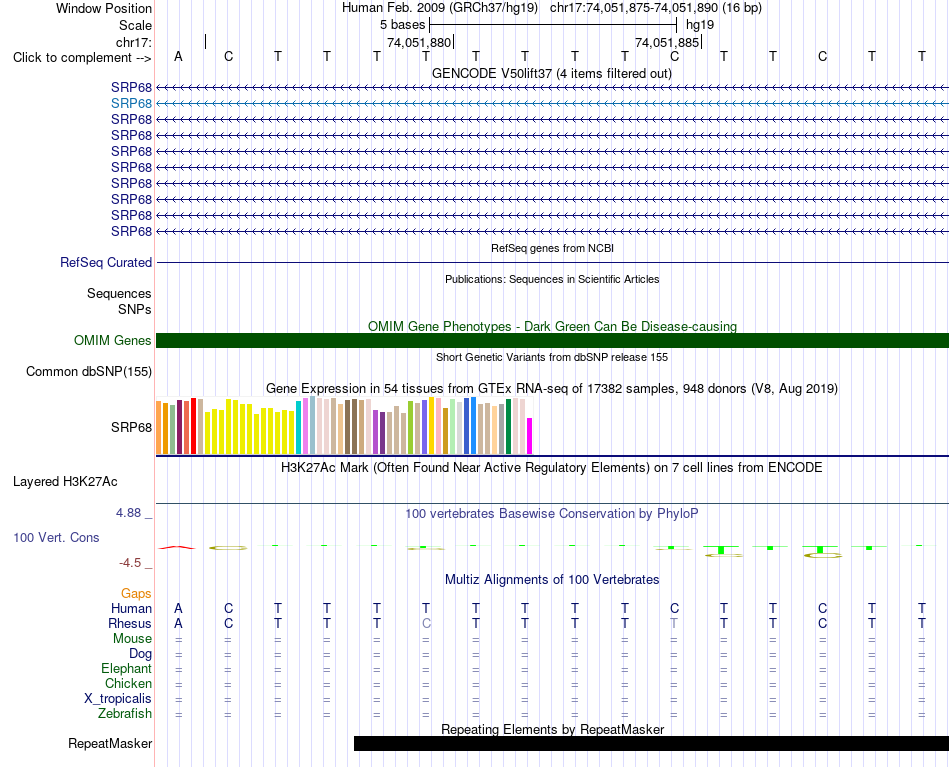950x767 pixels.
Task: Open the RepeatMasker track label
Action: 110,743
